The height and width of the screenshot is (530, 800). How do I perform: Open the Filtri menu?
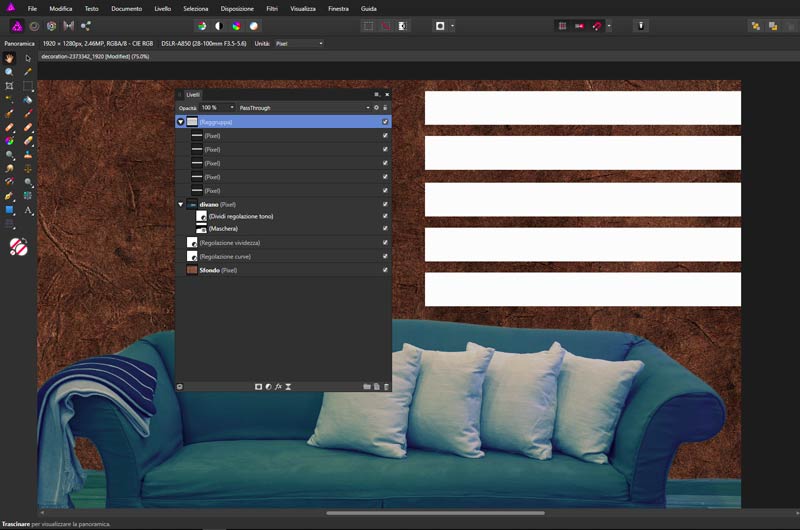272,9
